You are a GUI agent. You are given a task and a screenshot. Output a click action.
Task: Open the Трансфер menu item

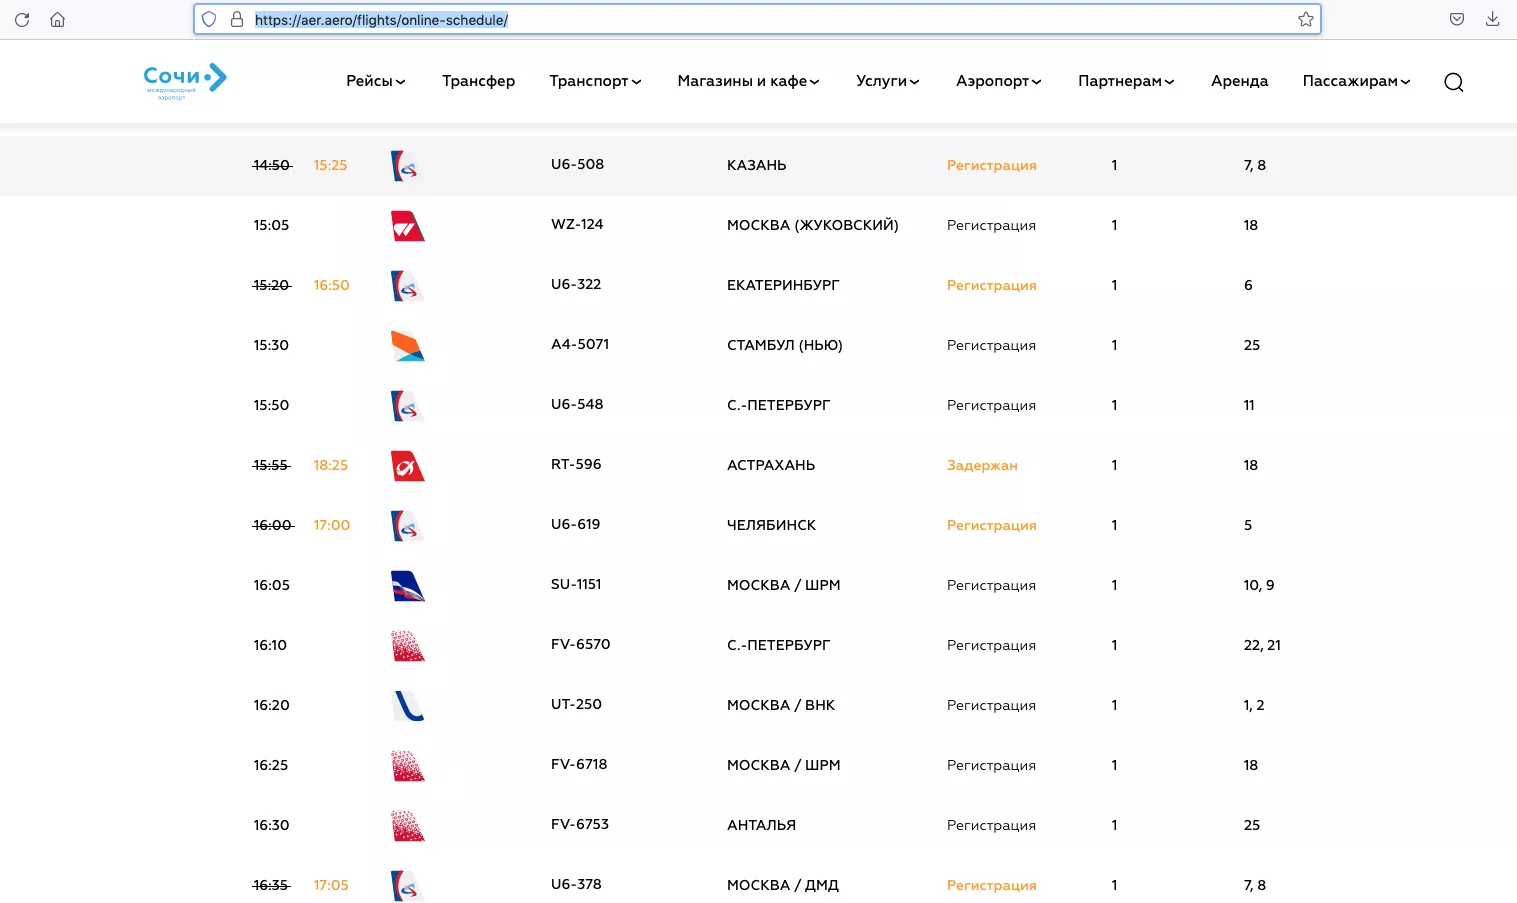pyautogui.click(x=478, y=81)
